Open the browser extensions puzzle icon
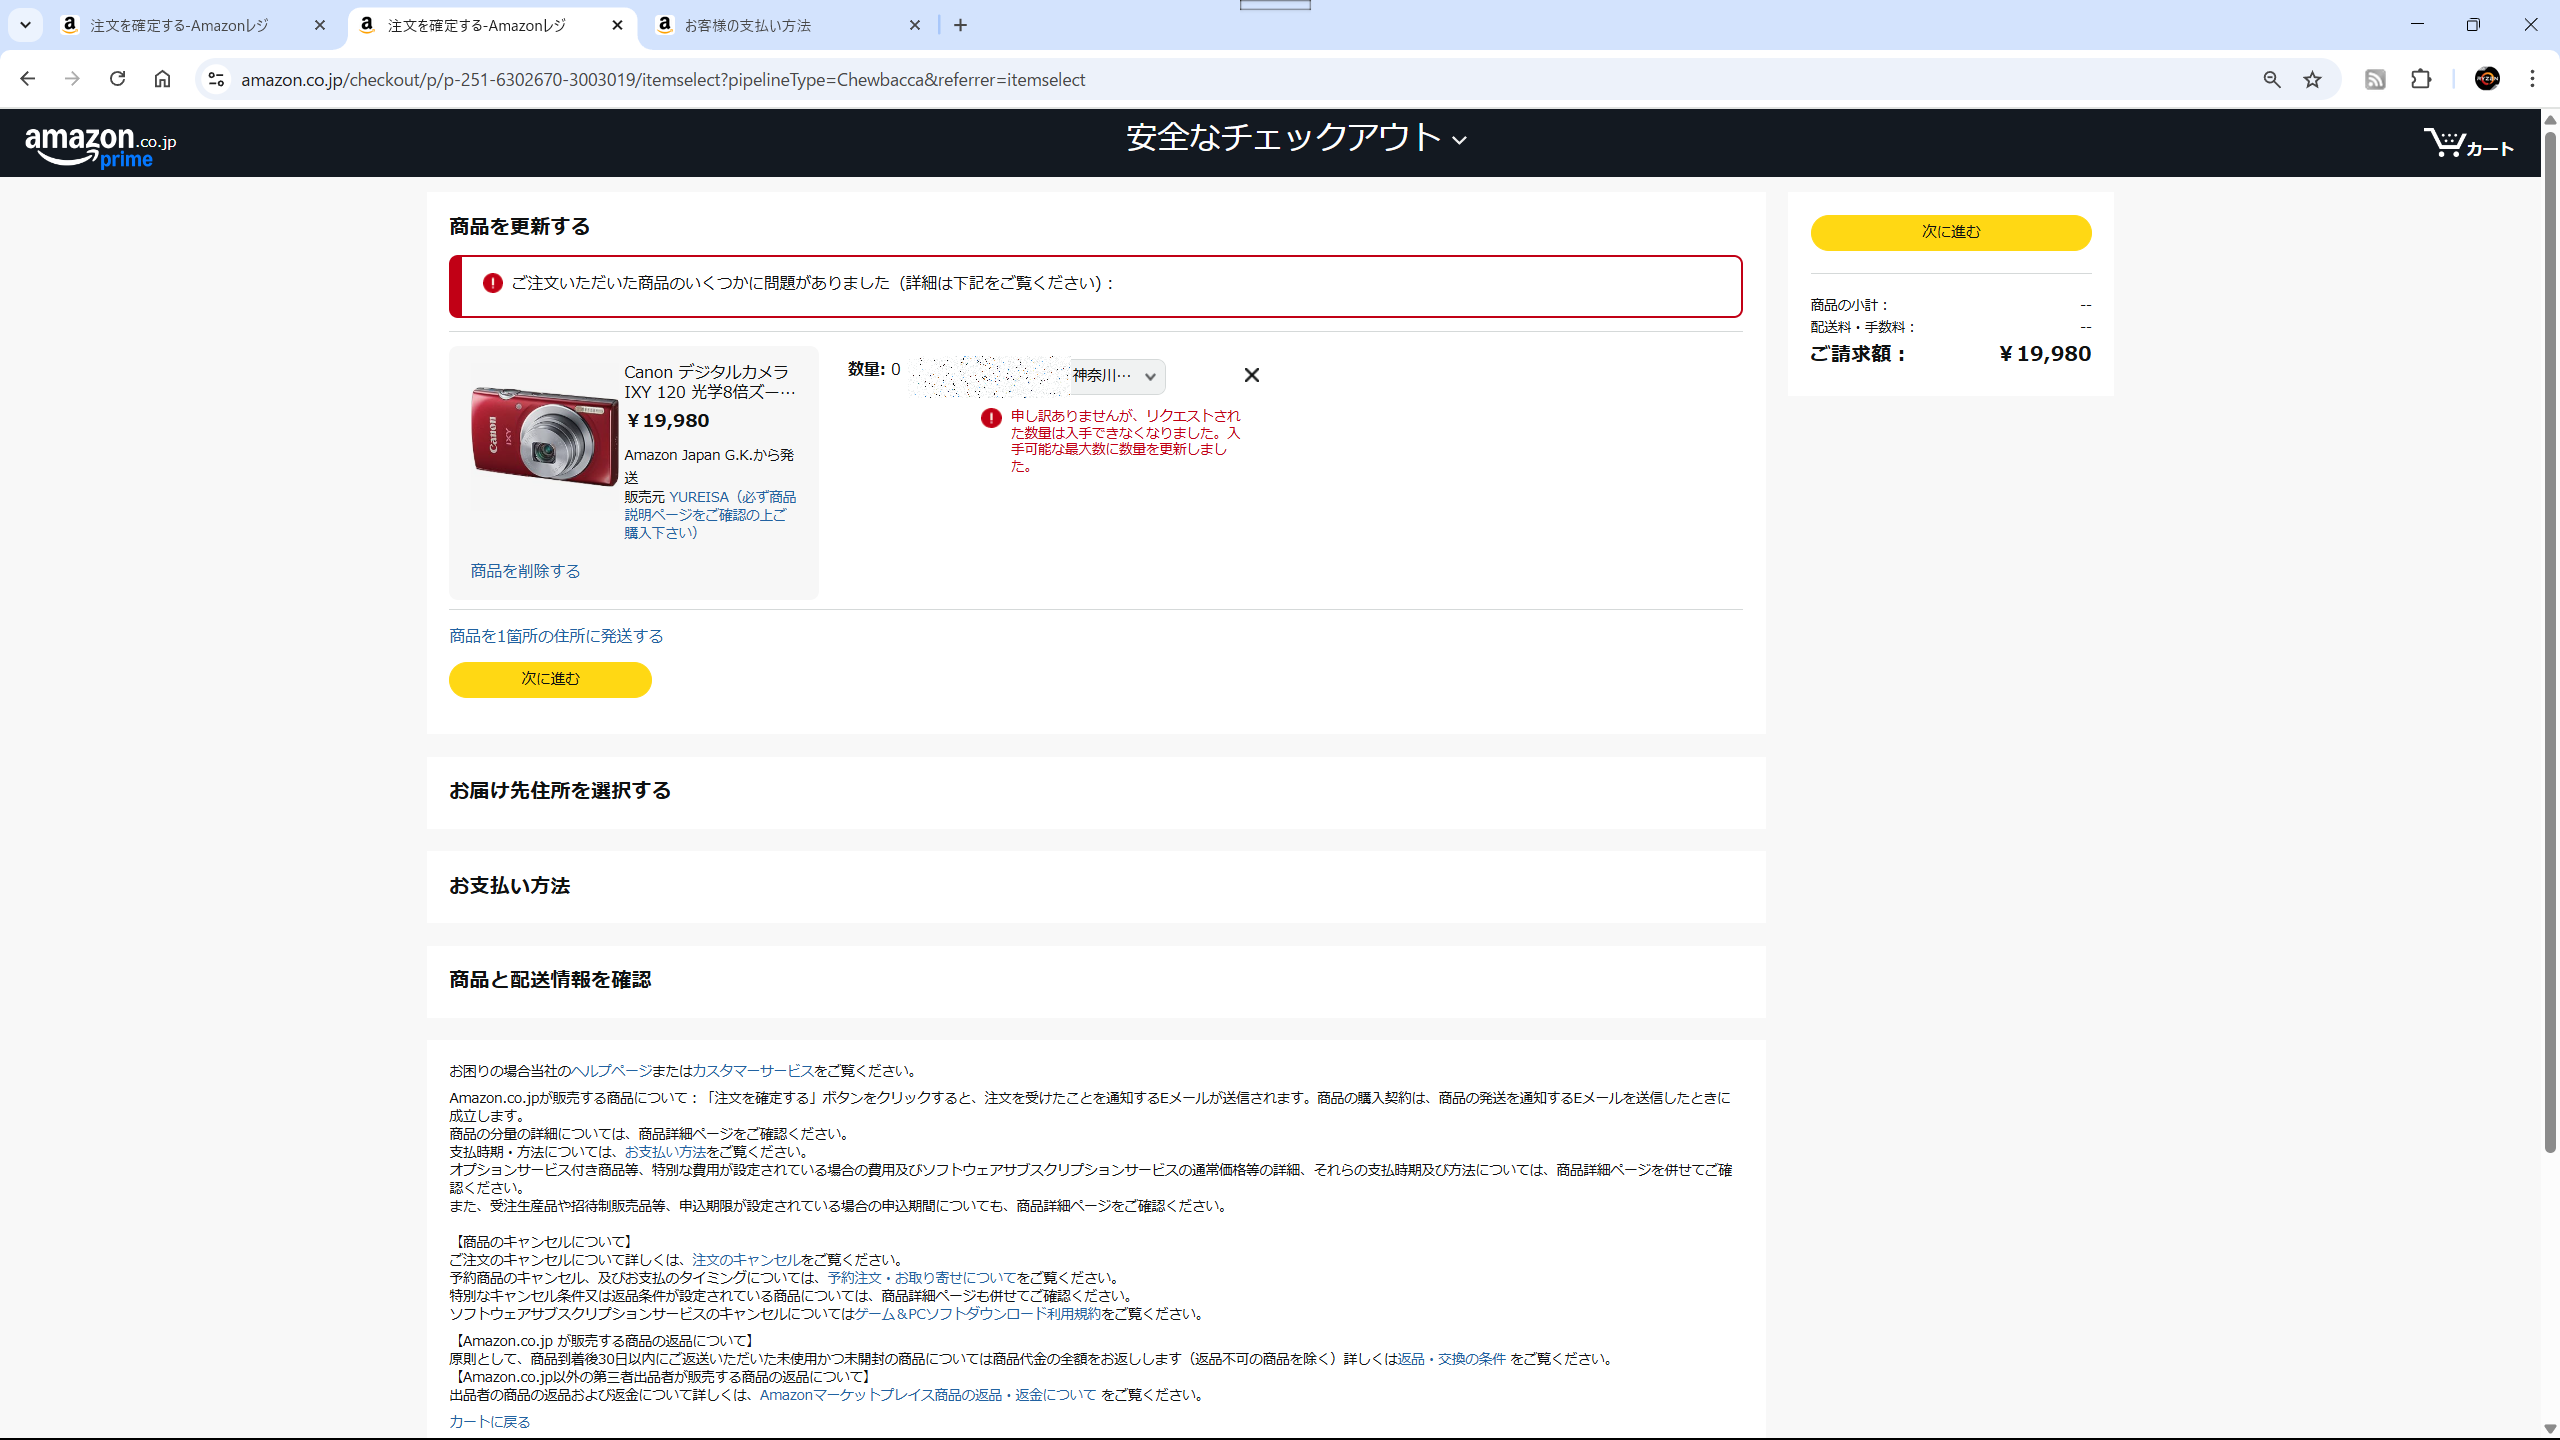Screen dimensions: 2560x1440 click(x=2421, y=80)
